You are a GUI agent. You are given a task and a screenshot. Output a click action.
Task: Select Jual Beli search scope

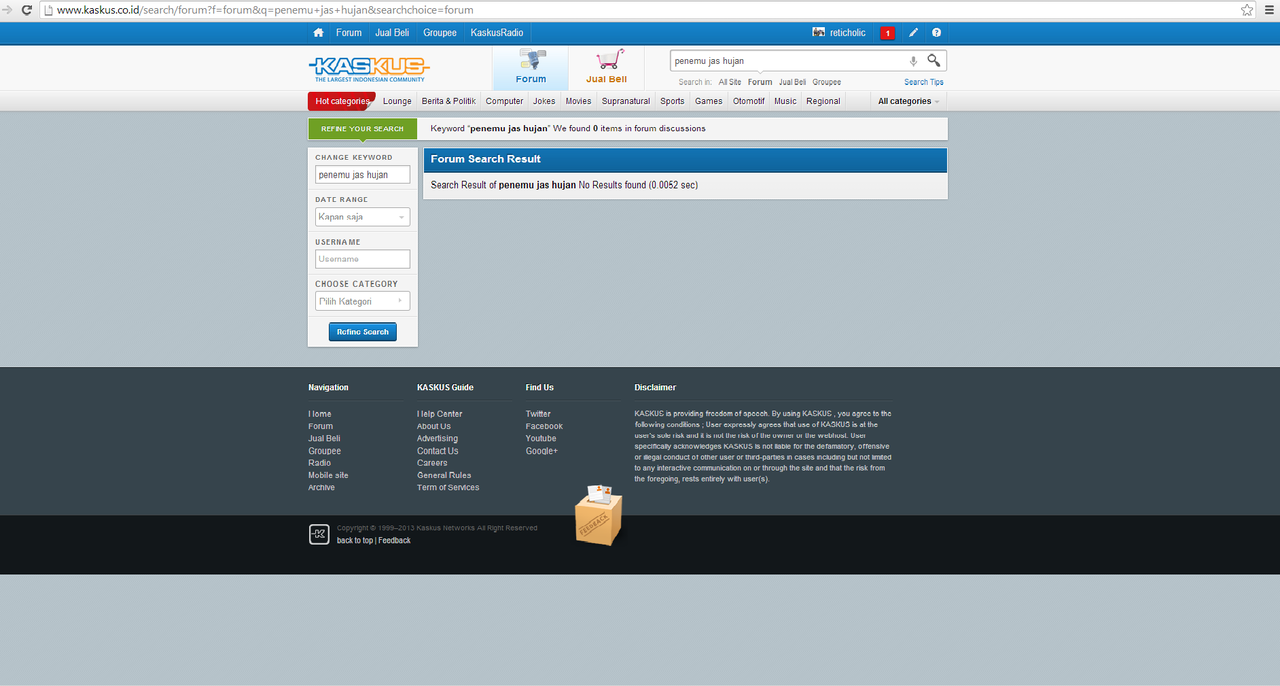click(x=793, y=82)
